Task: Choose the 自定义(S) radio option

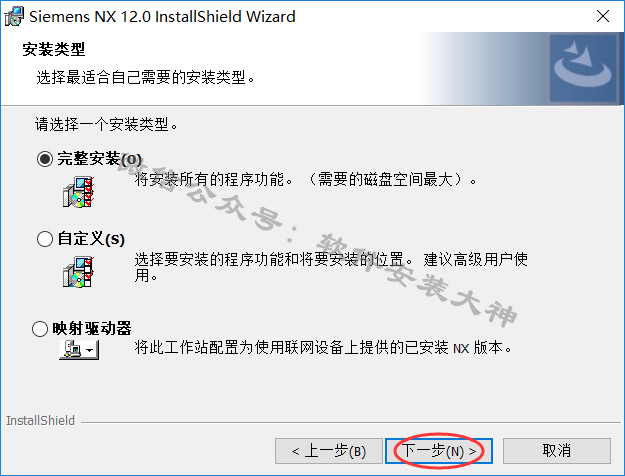Action: click(x=45, y=239)
